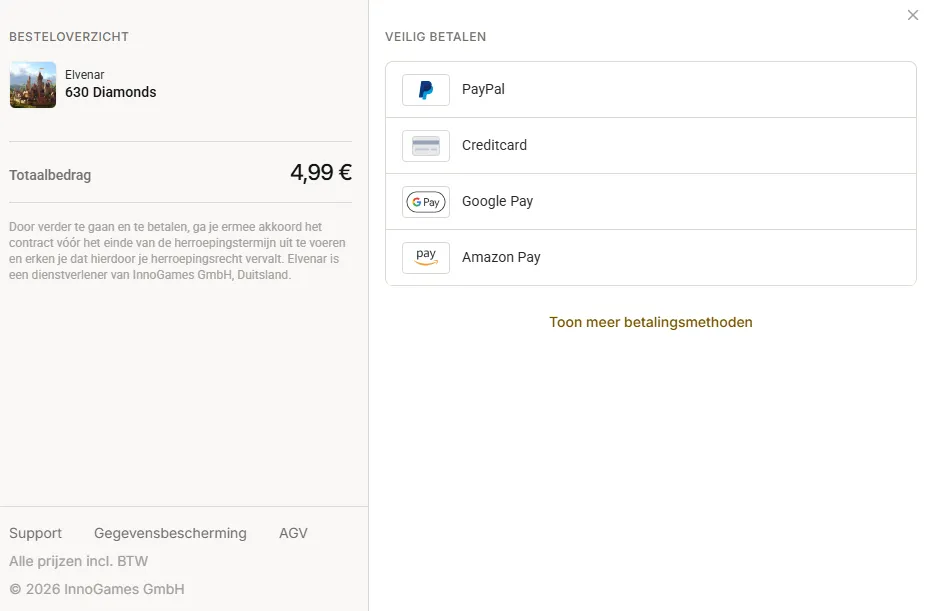The height and width of the screenshot is (611, 927).
Task: Expand Toon meer betalingsmethoden
Action: click(x=650, y=322)
